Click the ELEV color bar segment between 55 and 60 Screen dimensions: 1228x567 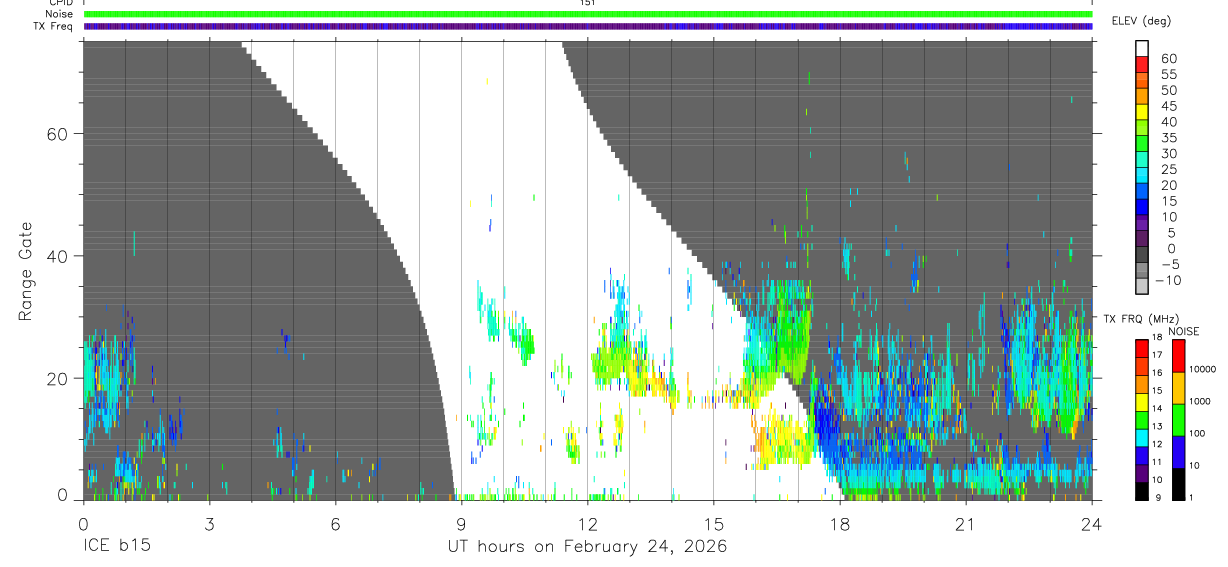coord(1142,66)
